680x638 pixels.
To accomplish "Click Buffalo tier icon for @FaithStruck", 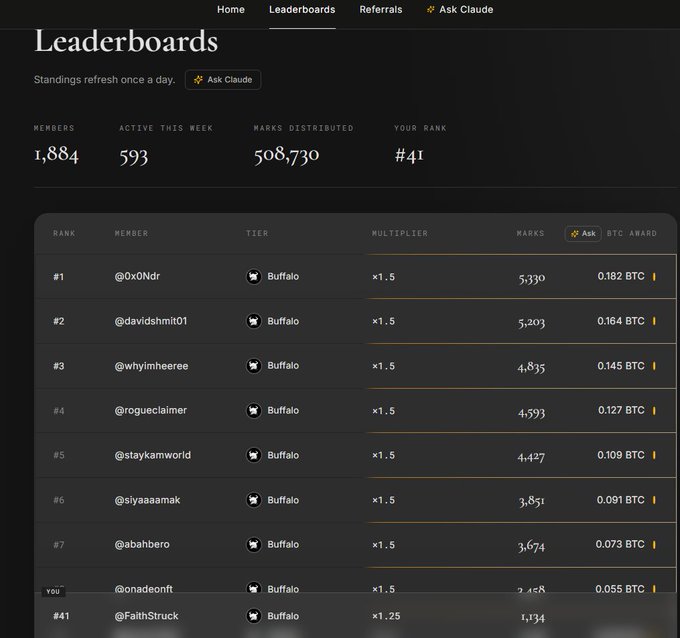I will [254, 616].
